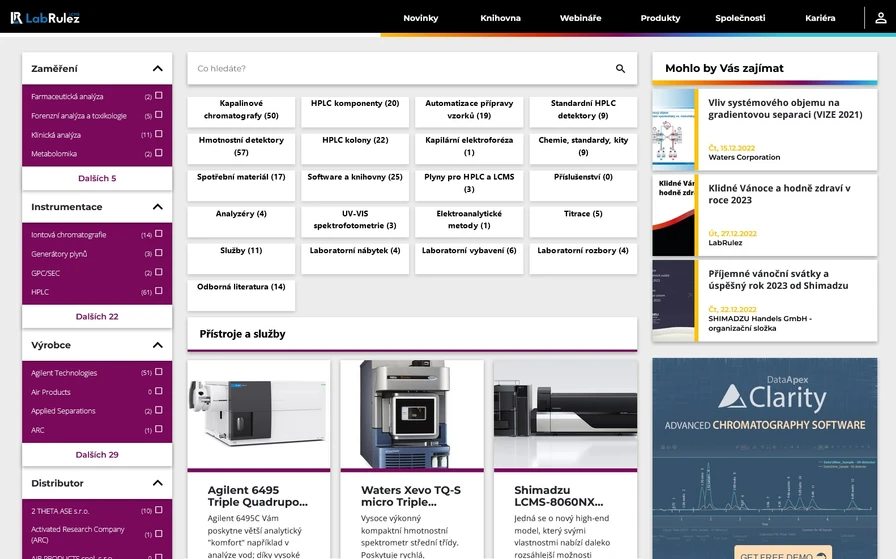This screenshot has width=896, height=559.
Task: Open Automatizace přípravy vzorků (19)
Action: pos(469,111)
